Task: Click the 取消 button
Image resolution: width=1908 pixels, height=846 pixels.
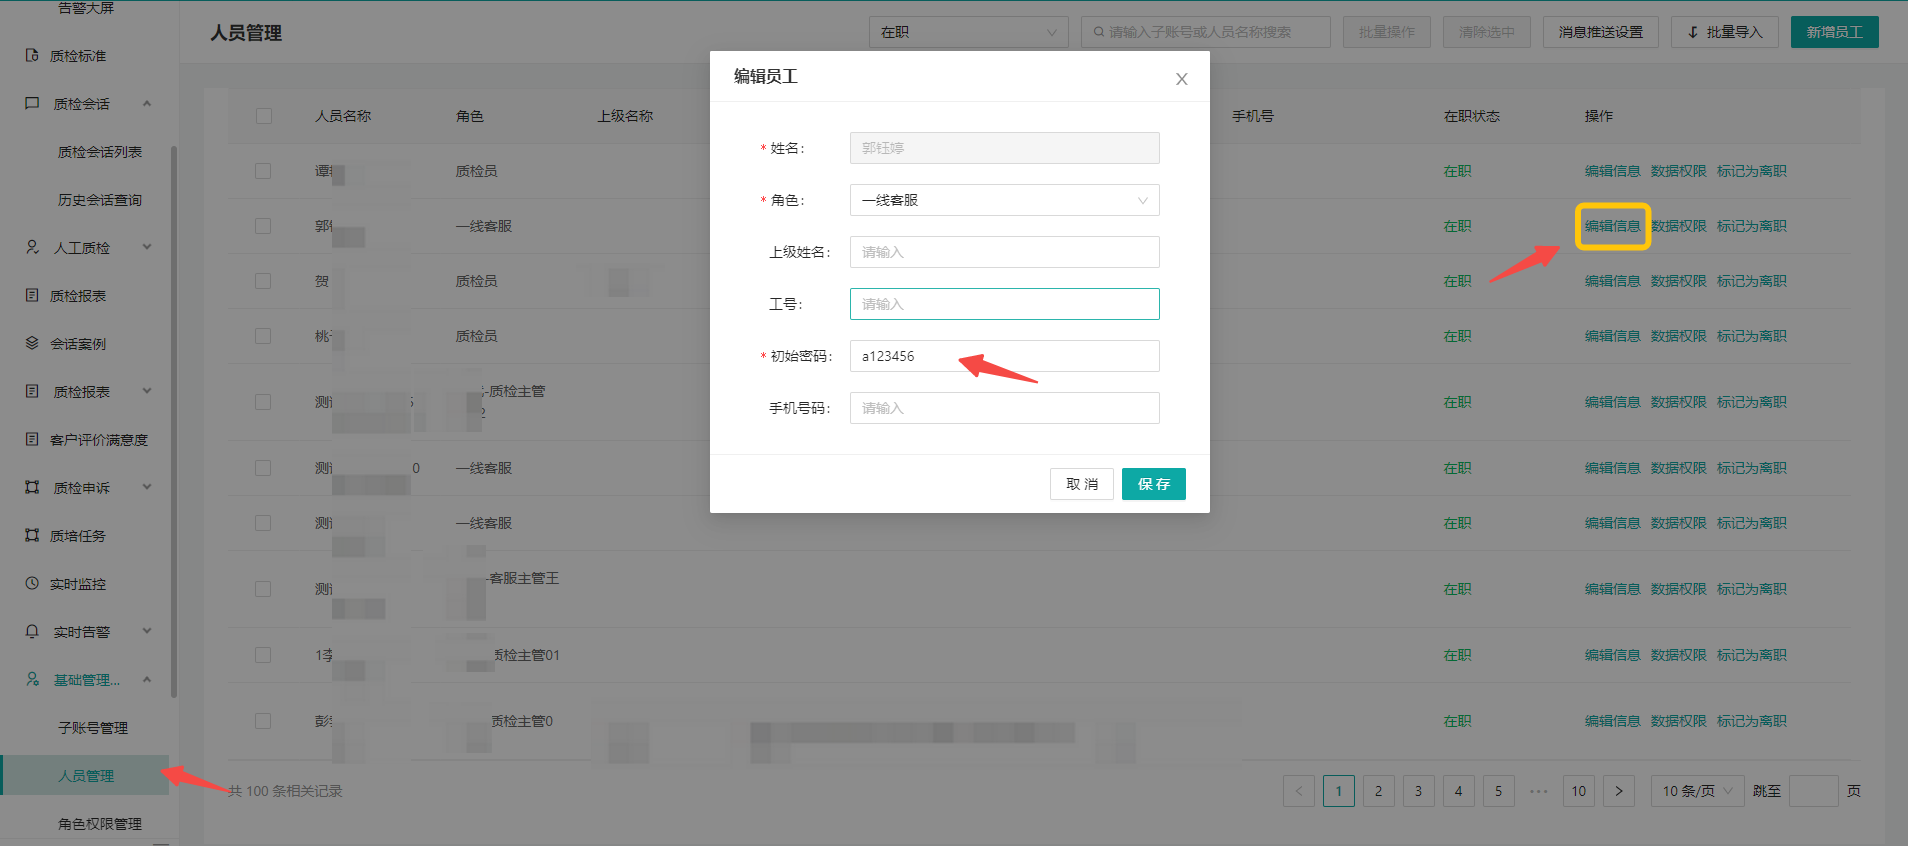Action: [1081, 484]
